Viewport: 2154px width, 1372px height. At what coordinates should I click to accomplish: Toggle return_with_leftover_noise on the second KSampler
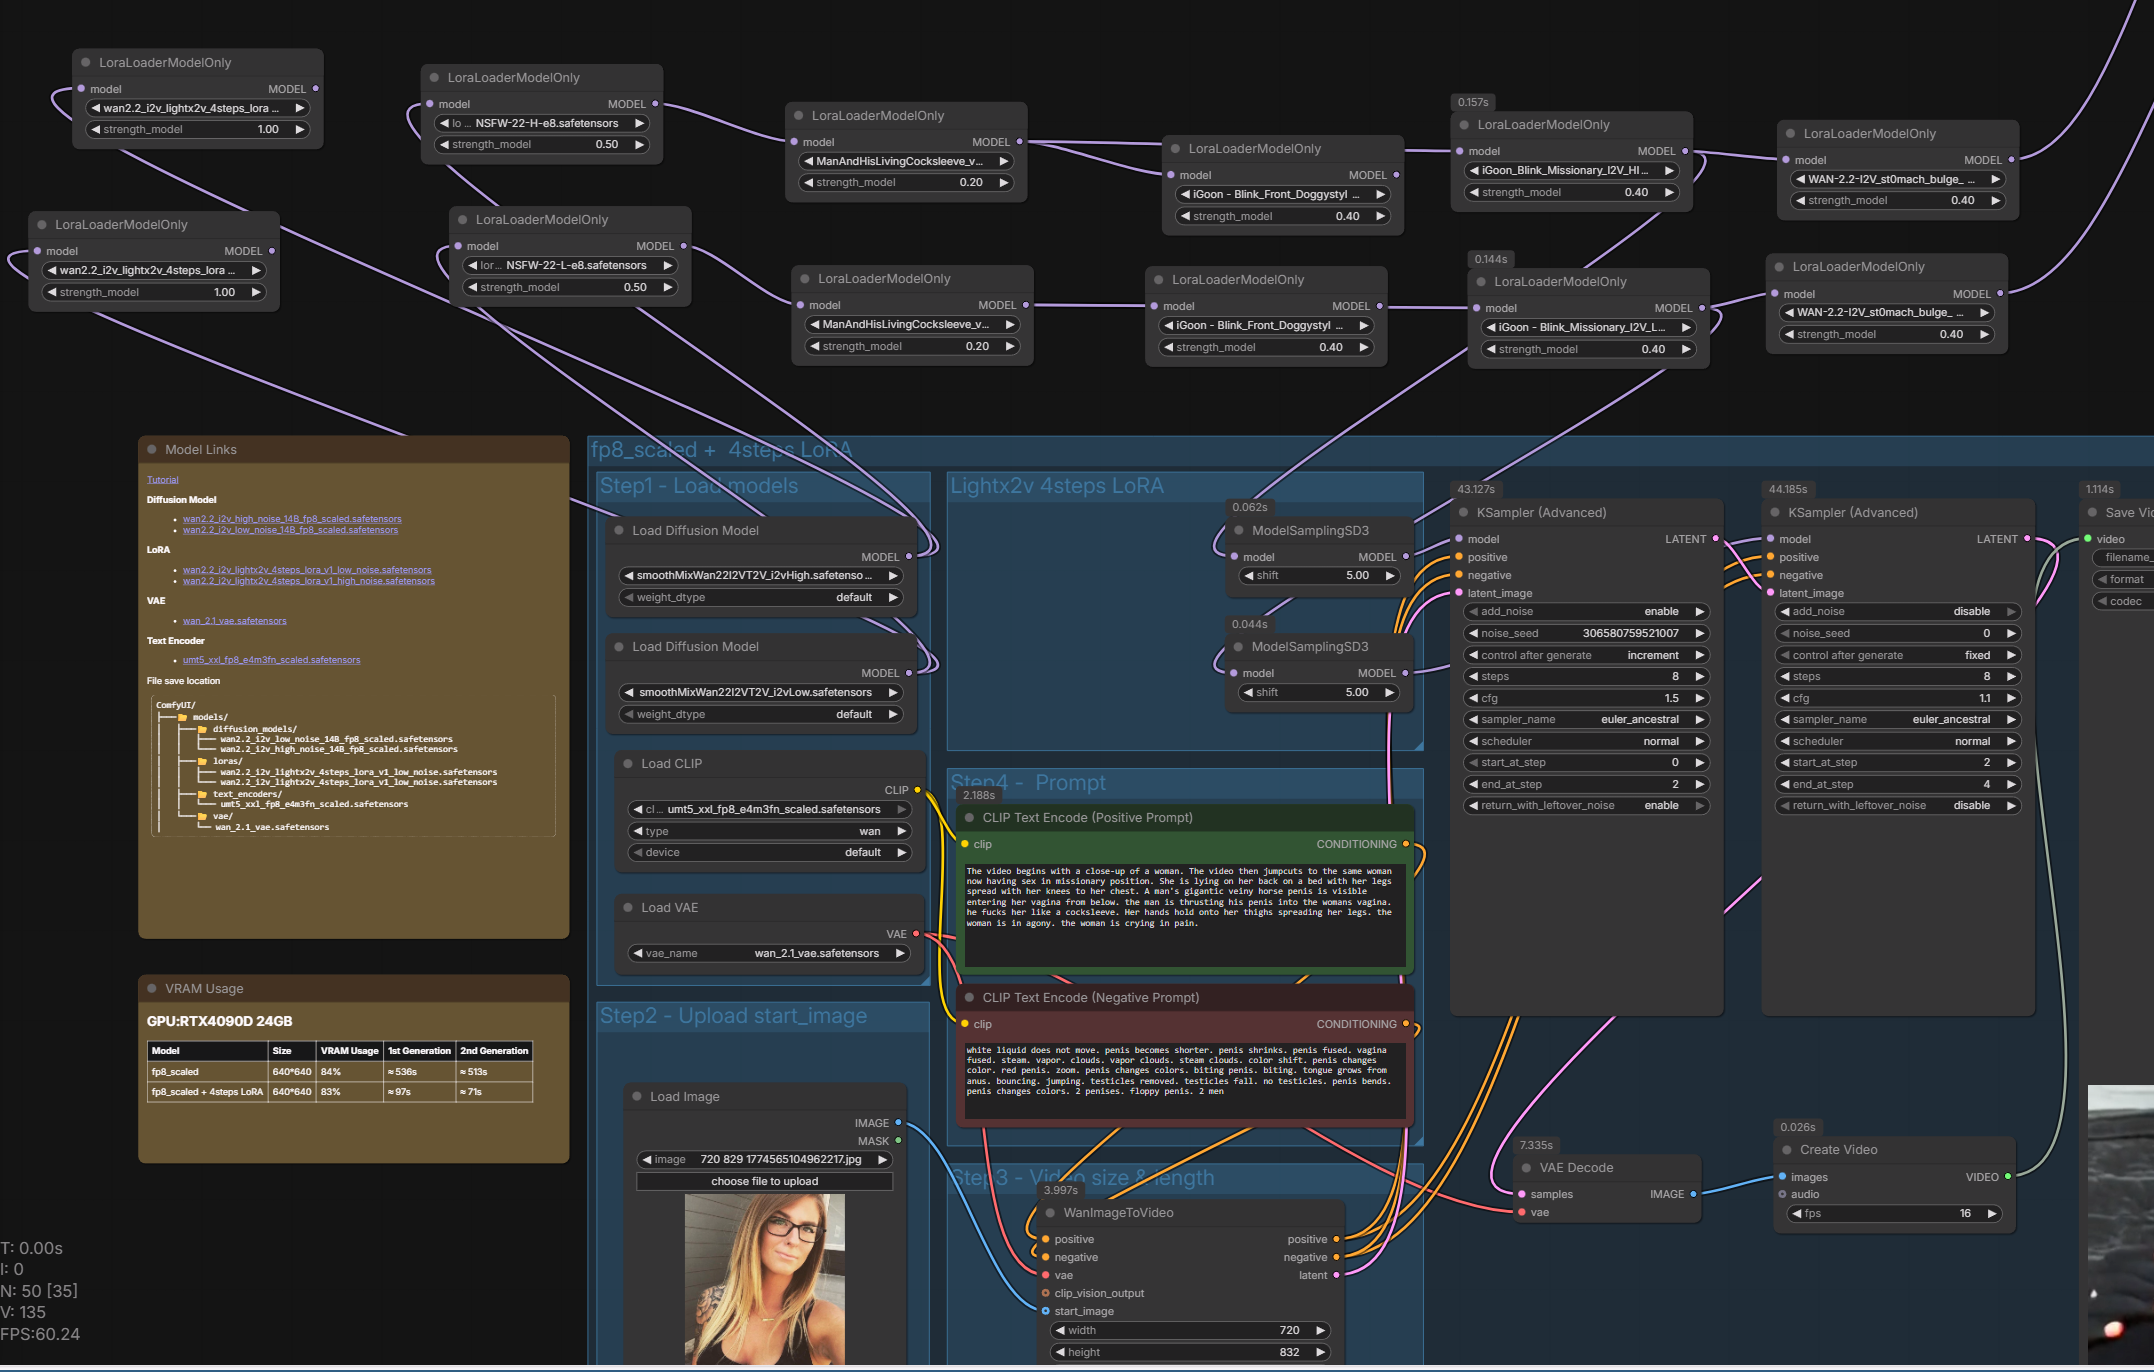click(1898, 806)
